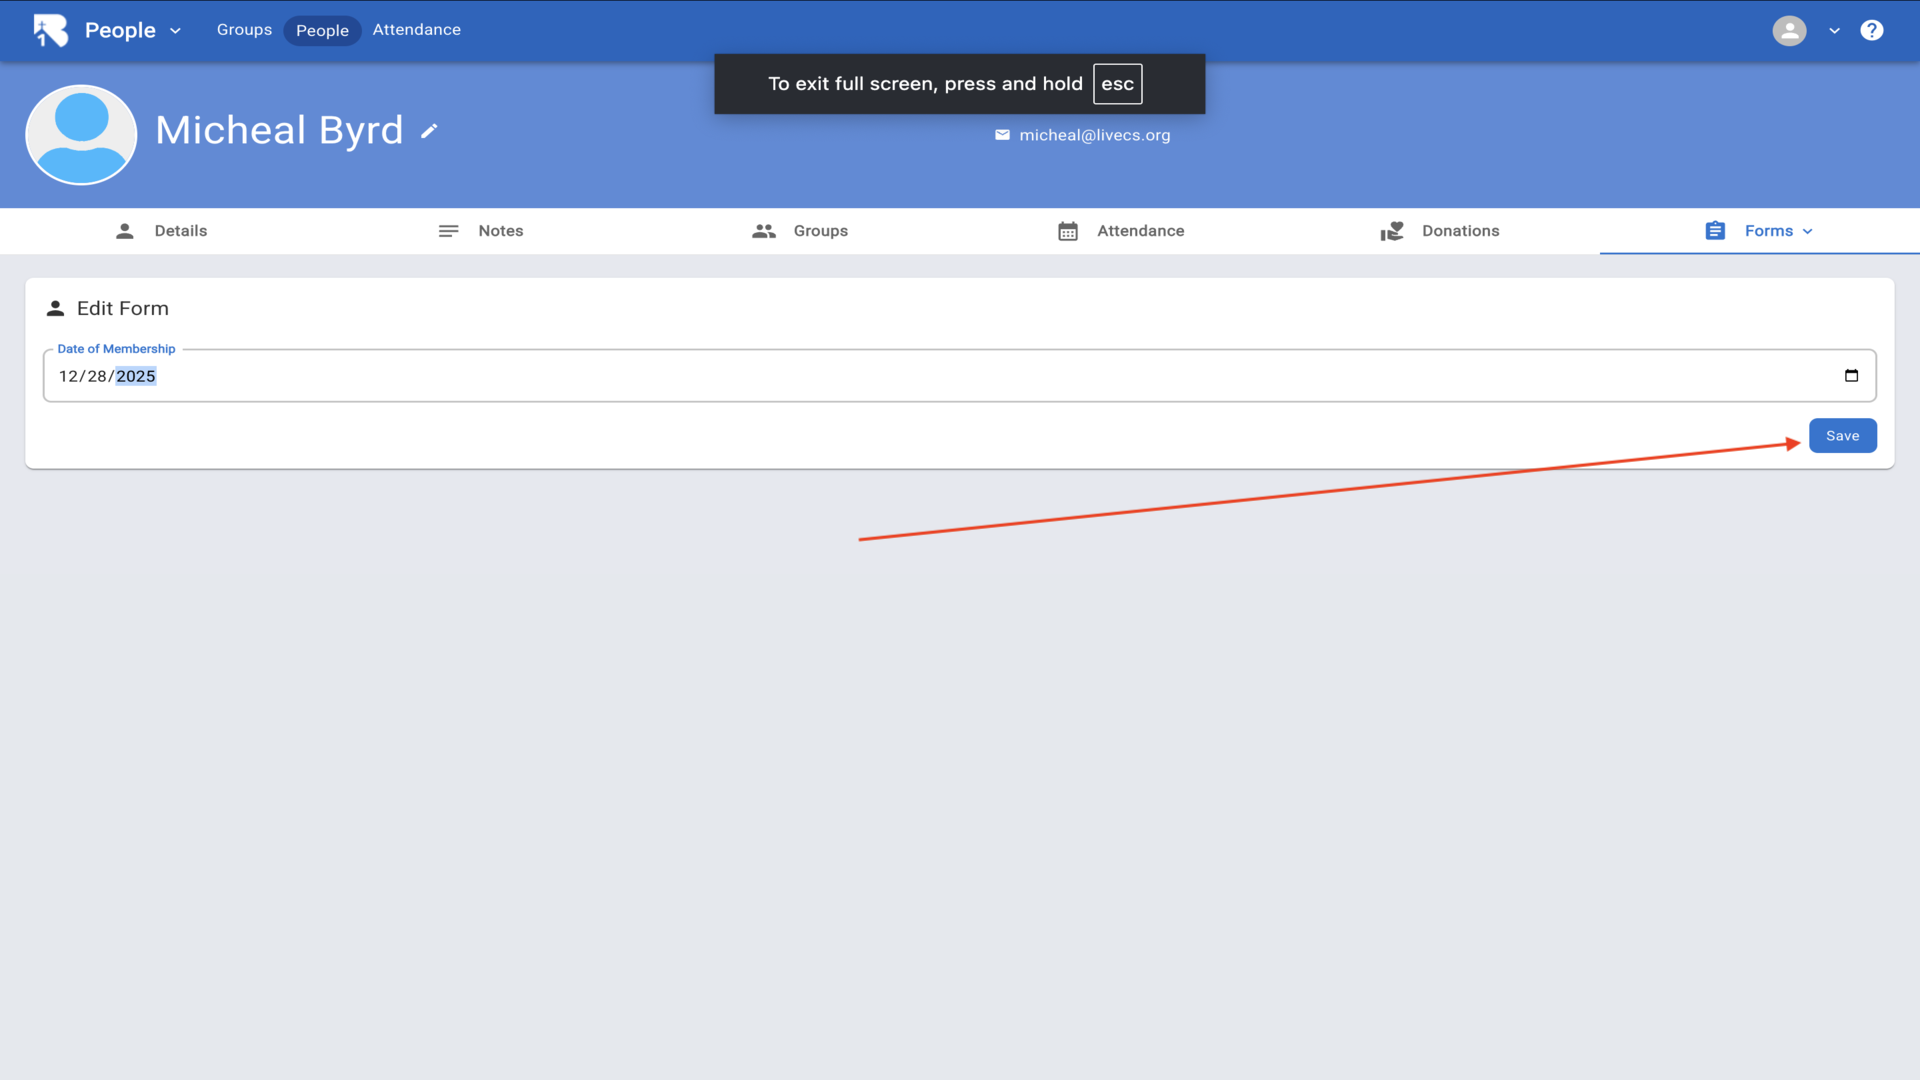
Task: Expand the account menu chevron
Action: click(x=1834, y=31)
